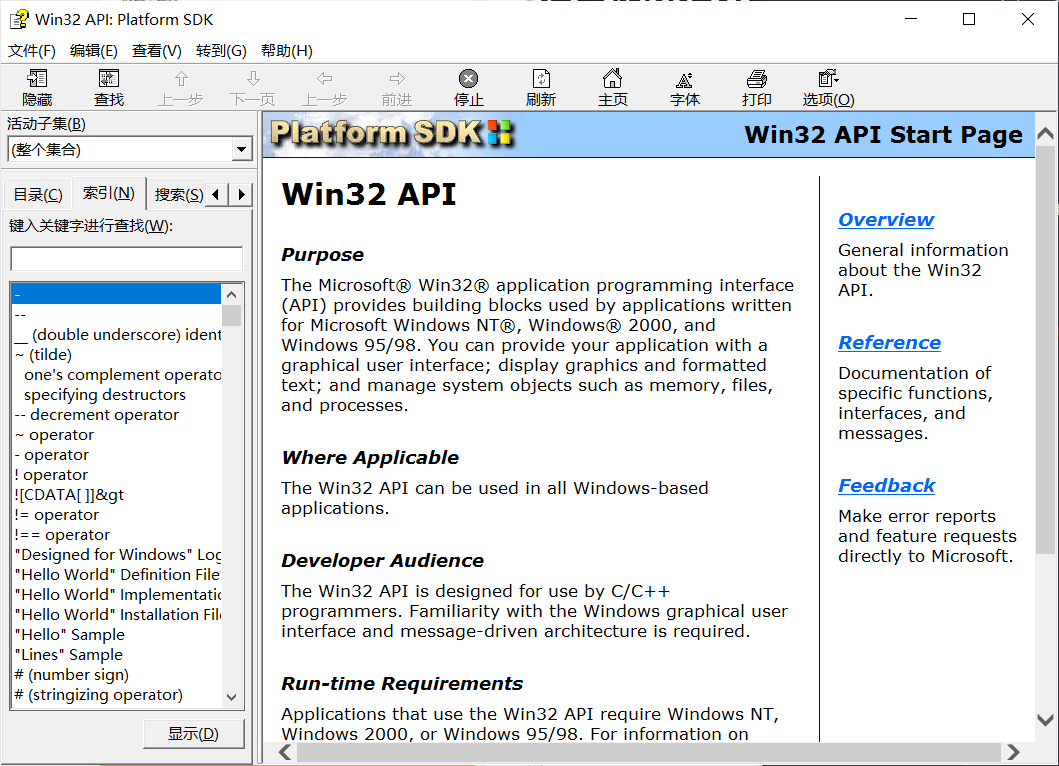Open the 活动子集 combo box dropdown

click(241, 149)
